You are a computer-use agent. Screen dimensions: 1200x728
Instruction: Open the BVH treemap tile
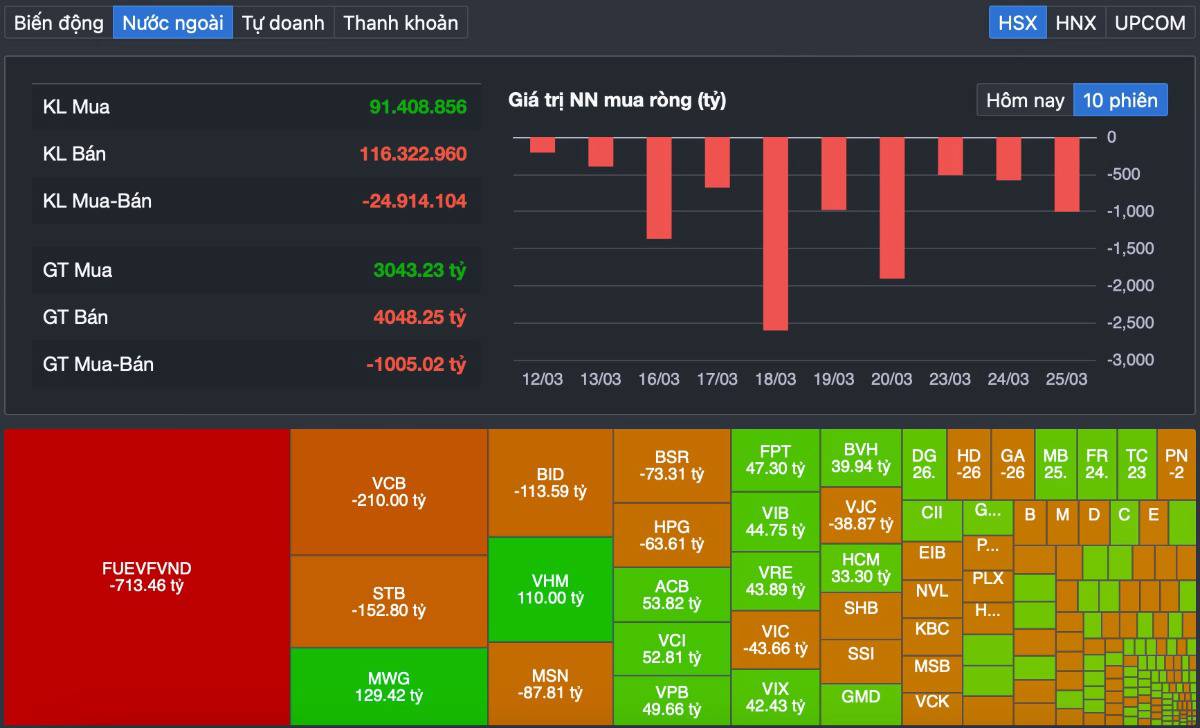pos(860,458)
